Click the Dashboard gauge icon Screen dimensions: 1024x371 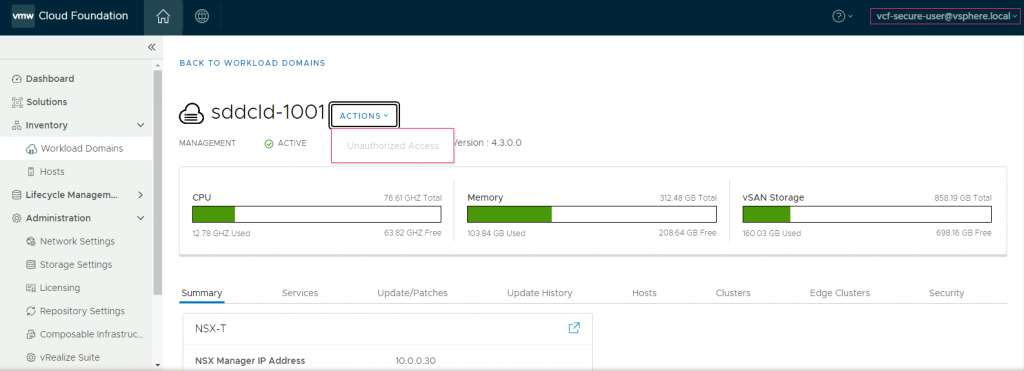[17, 79]
